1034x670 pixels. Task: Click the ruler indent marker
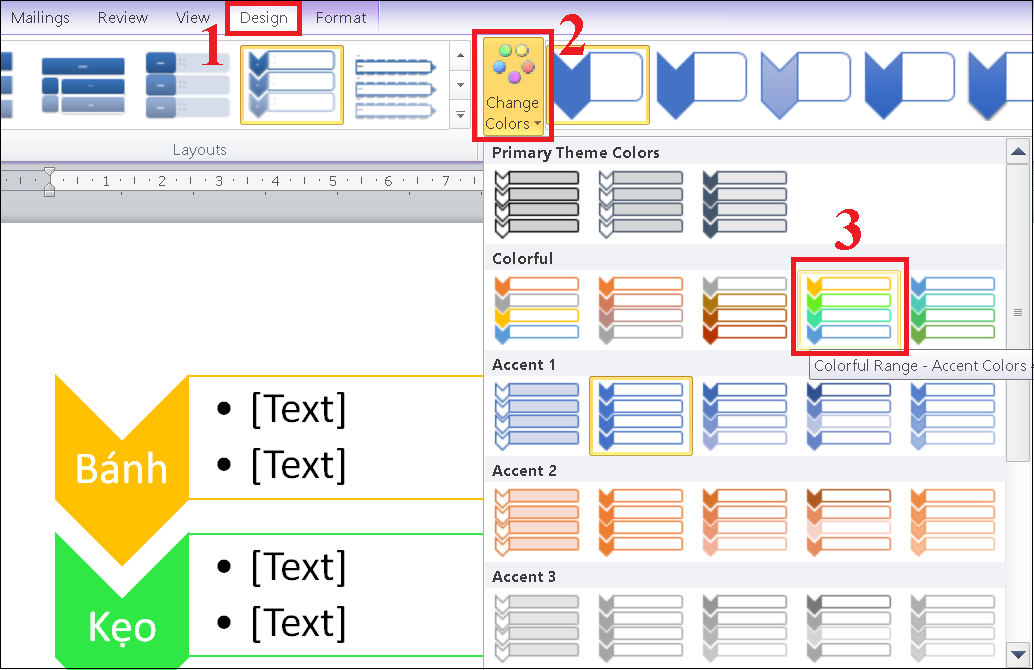49,182
